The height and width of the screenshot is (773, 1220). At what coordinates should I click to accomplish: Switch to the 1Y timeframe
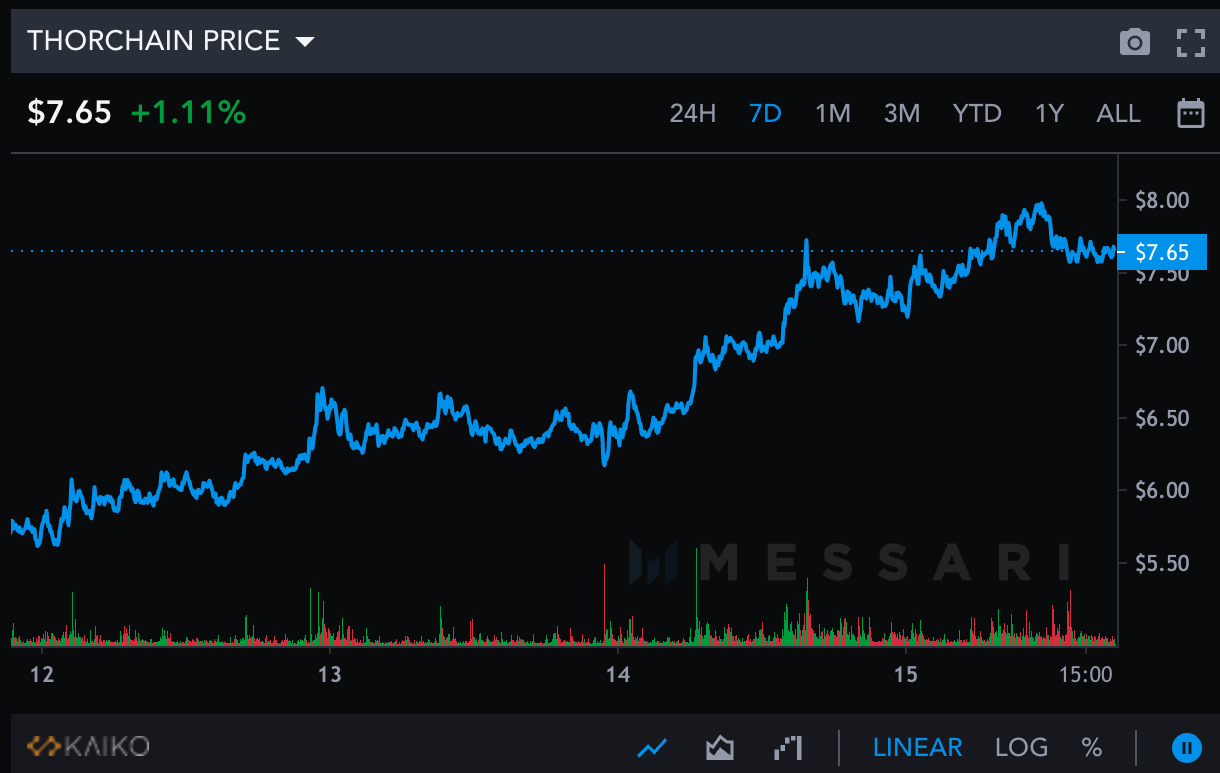point(1049,113)
